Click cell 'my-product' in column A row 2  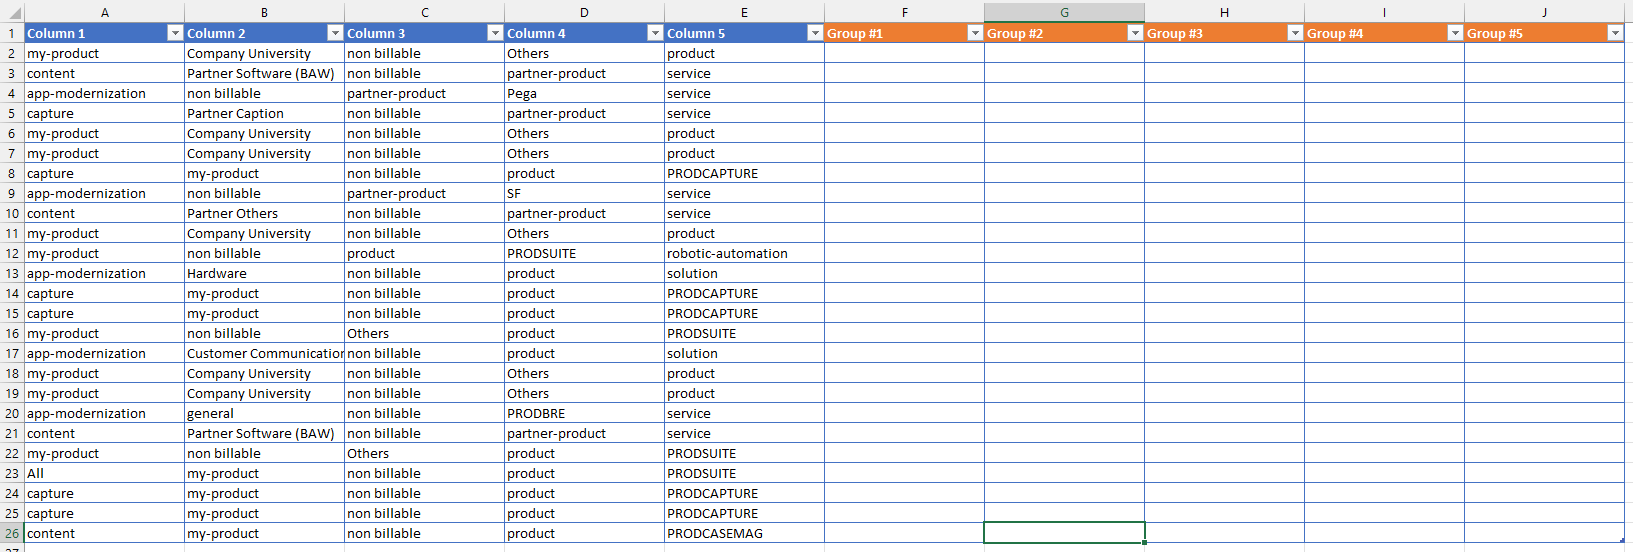point(105,53)
